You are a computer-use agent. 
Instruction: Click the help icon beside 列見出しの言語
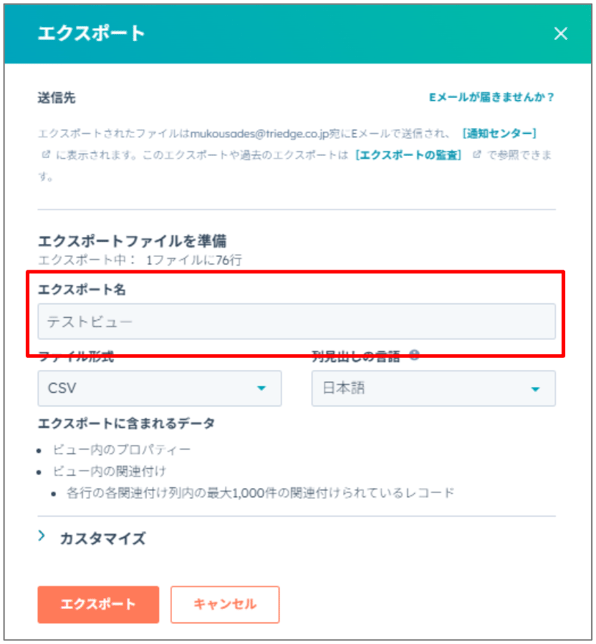pos(414,355)
